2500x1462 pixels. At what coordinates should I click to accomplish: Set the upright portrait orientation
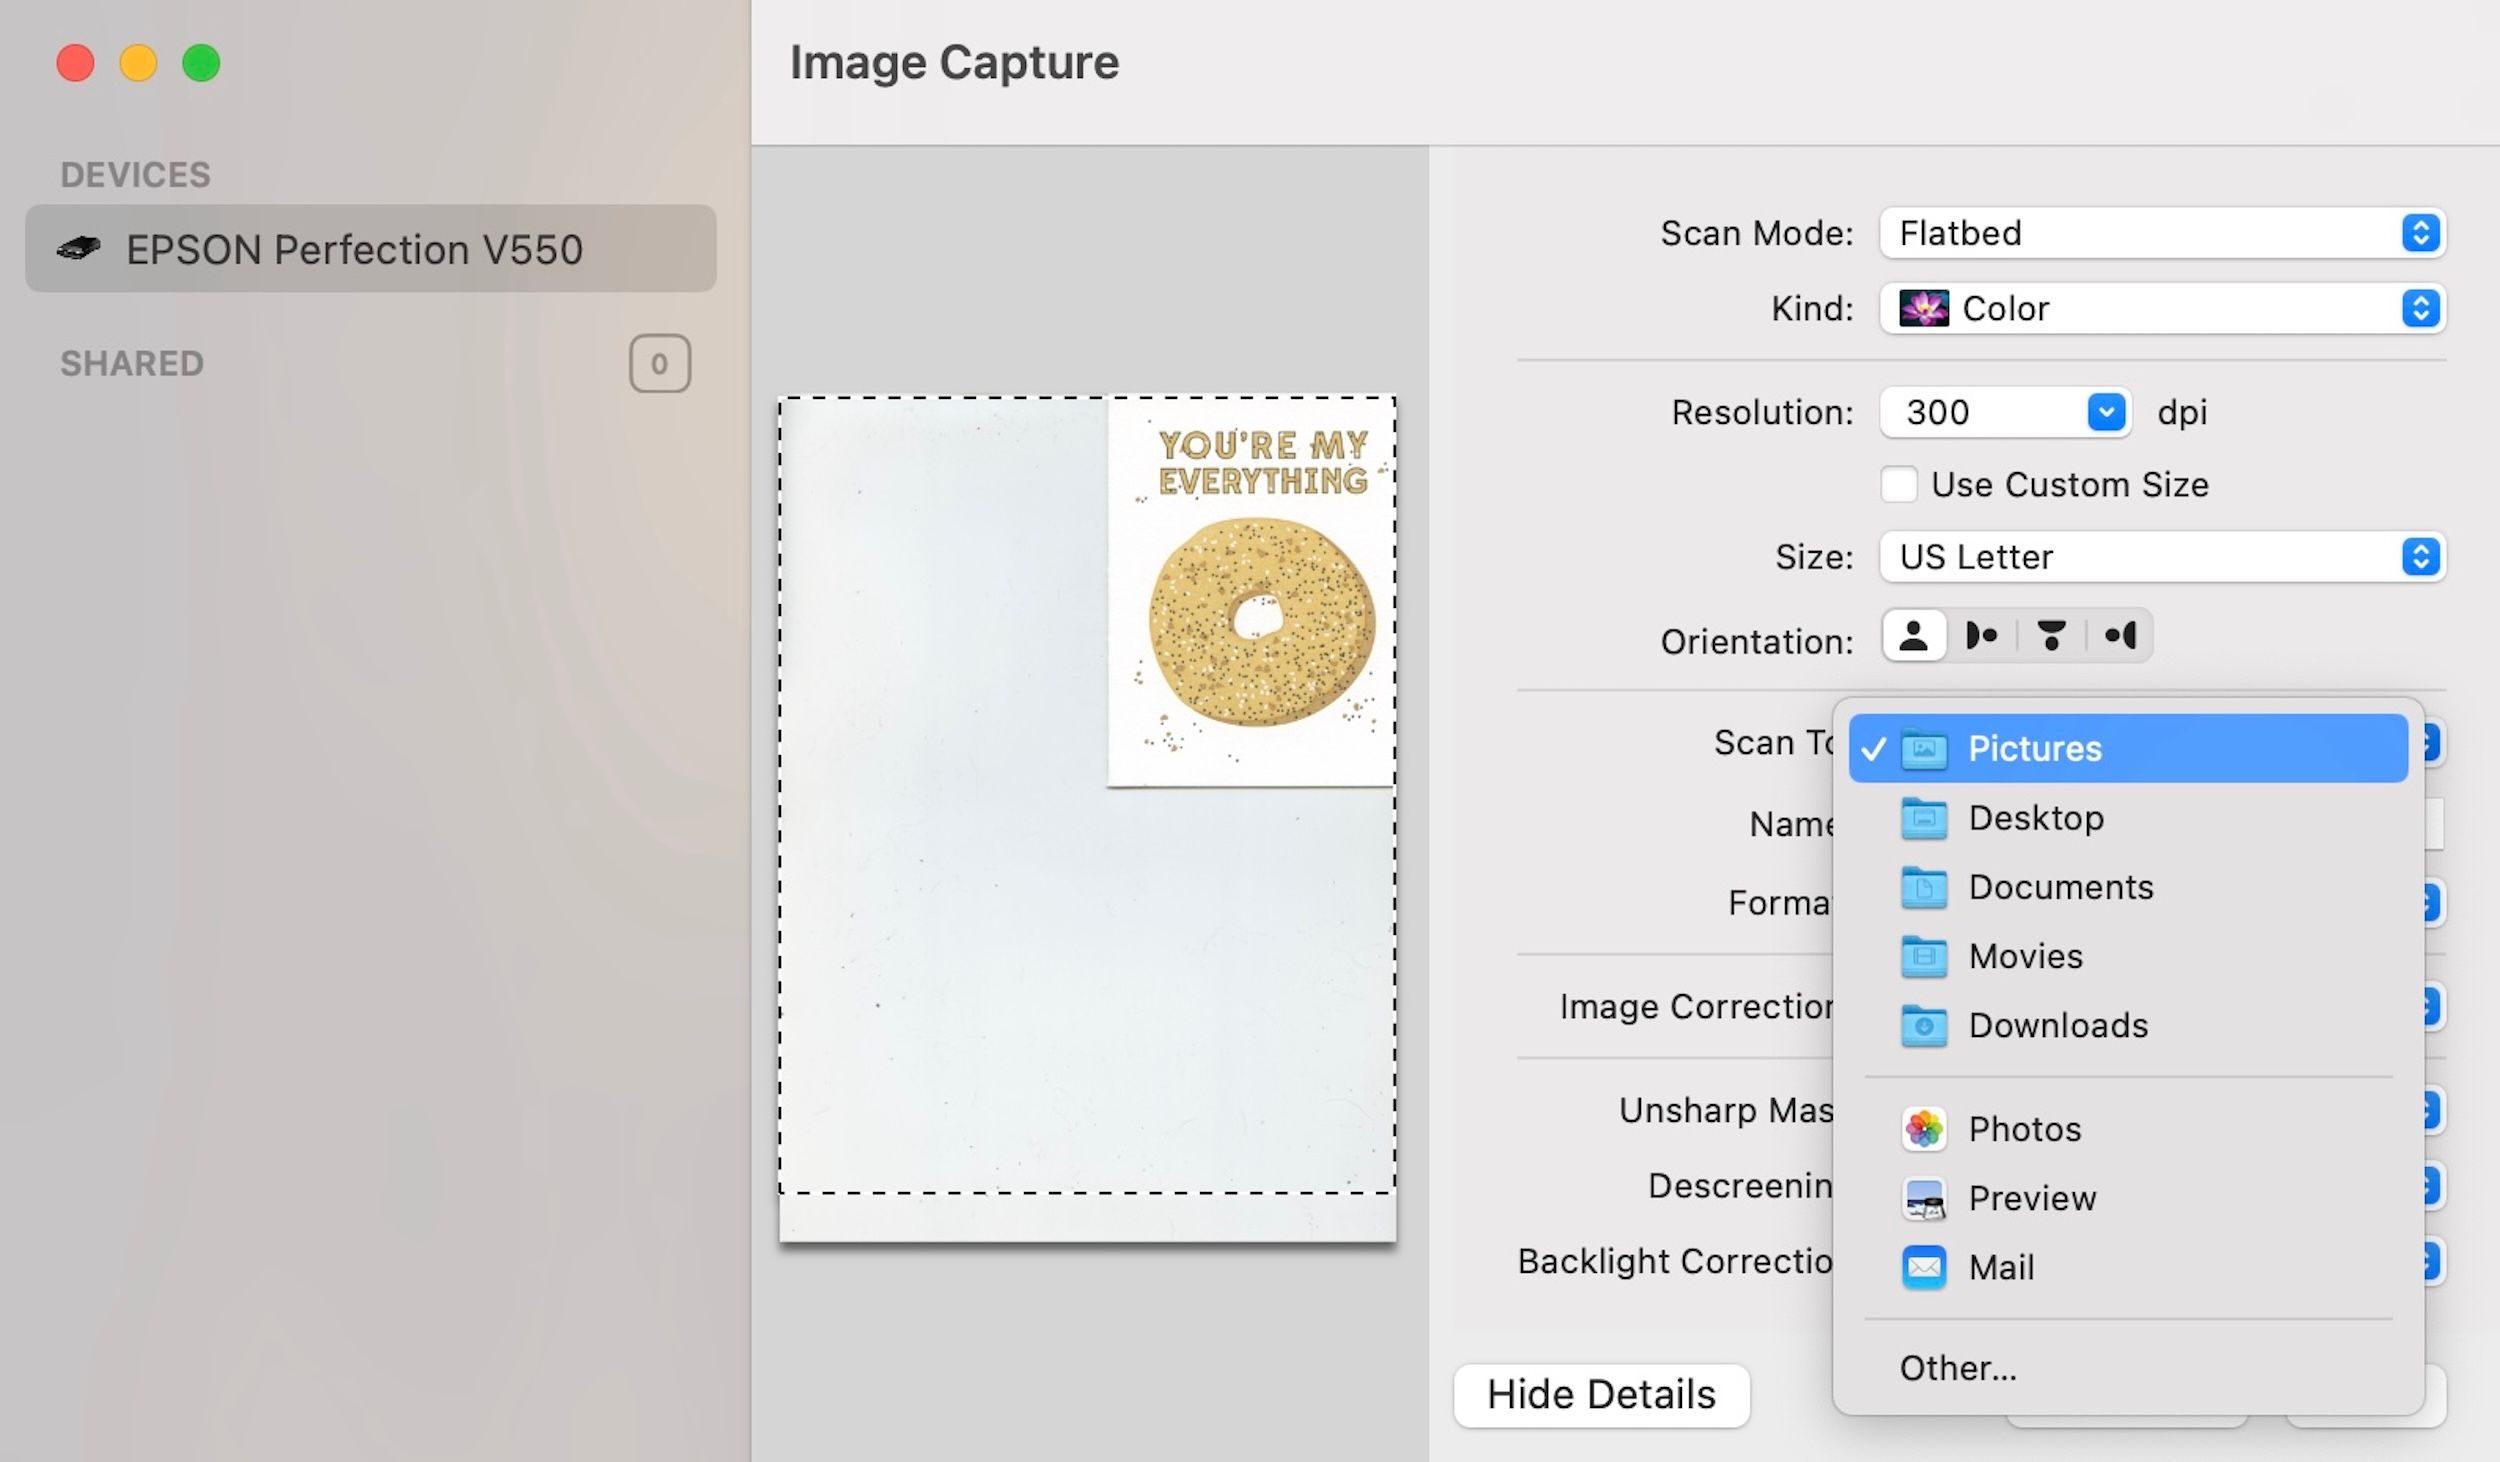1914,635
